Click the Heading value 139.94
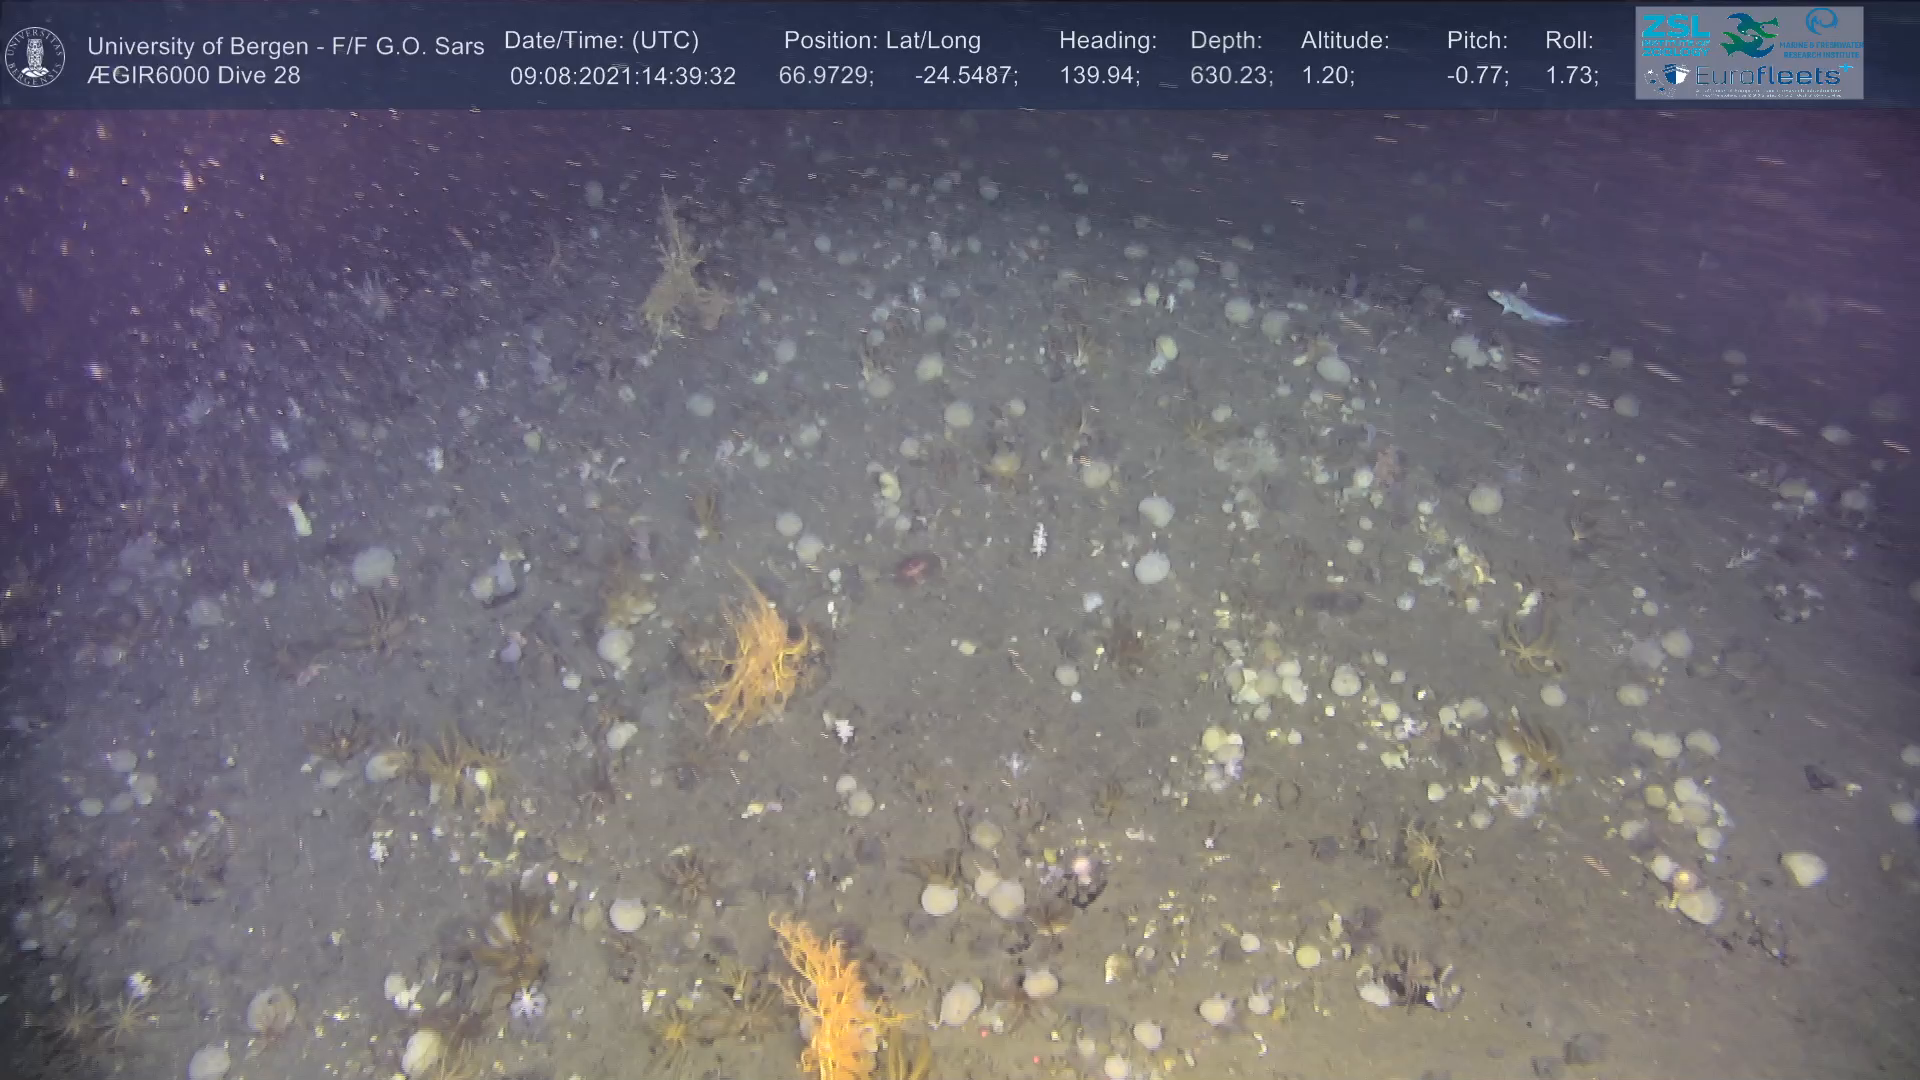The image size is (1920, 1080). tap(1099, 76)
